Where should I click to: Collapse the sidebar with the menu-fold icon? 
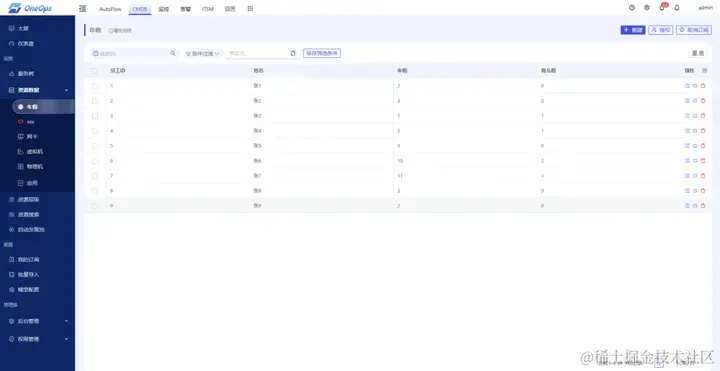pos(83,8)
